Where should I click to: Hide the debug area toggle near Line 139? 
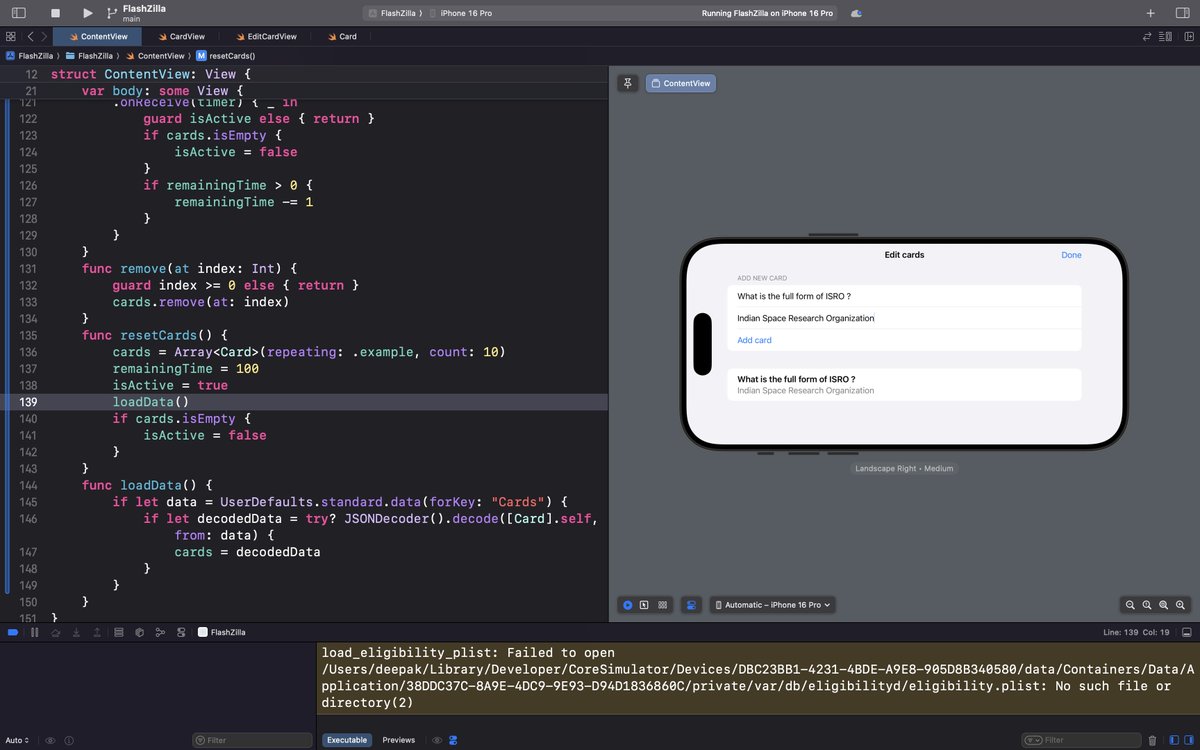(1187, 632)
